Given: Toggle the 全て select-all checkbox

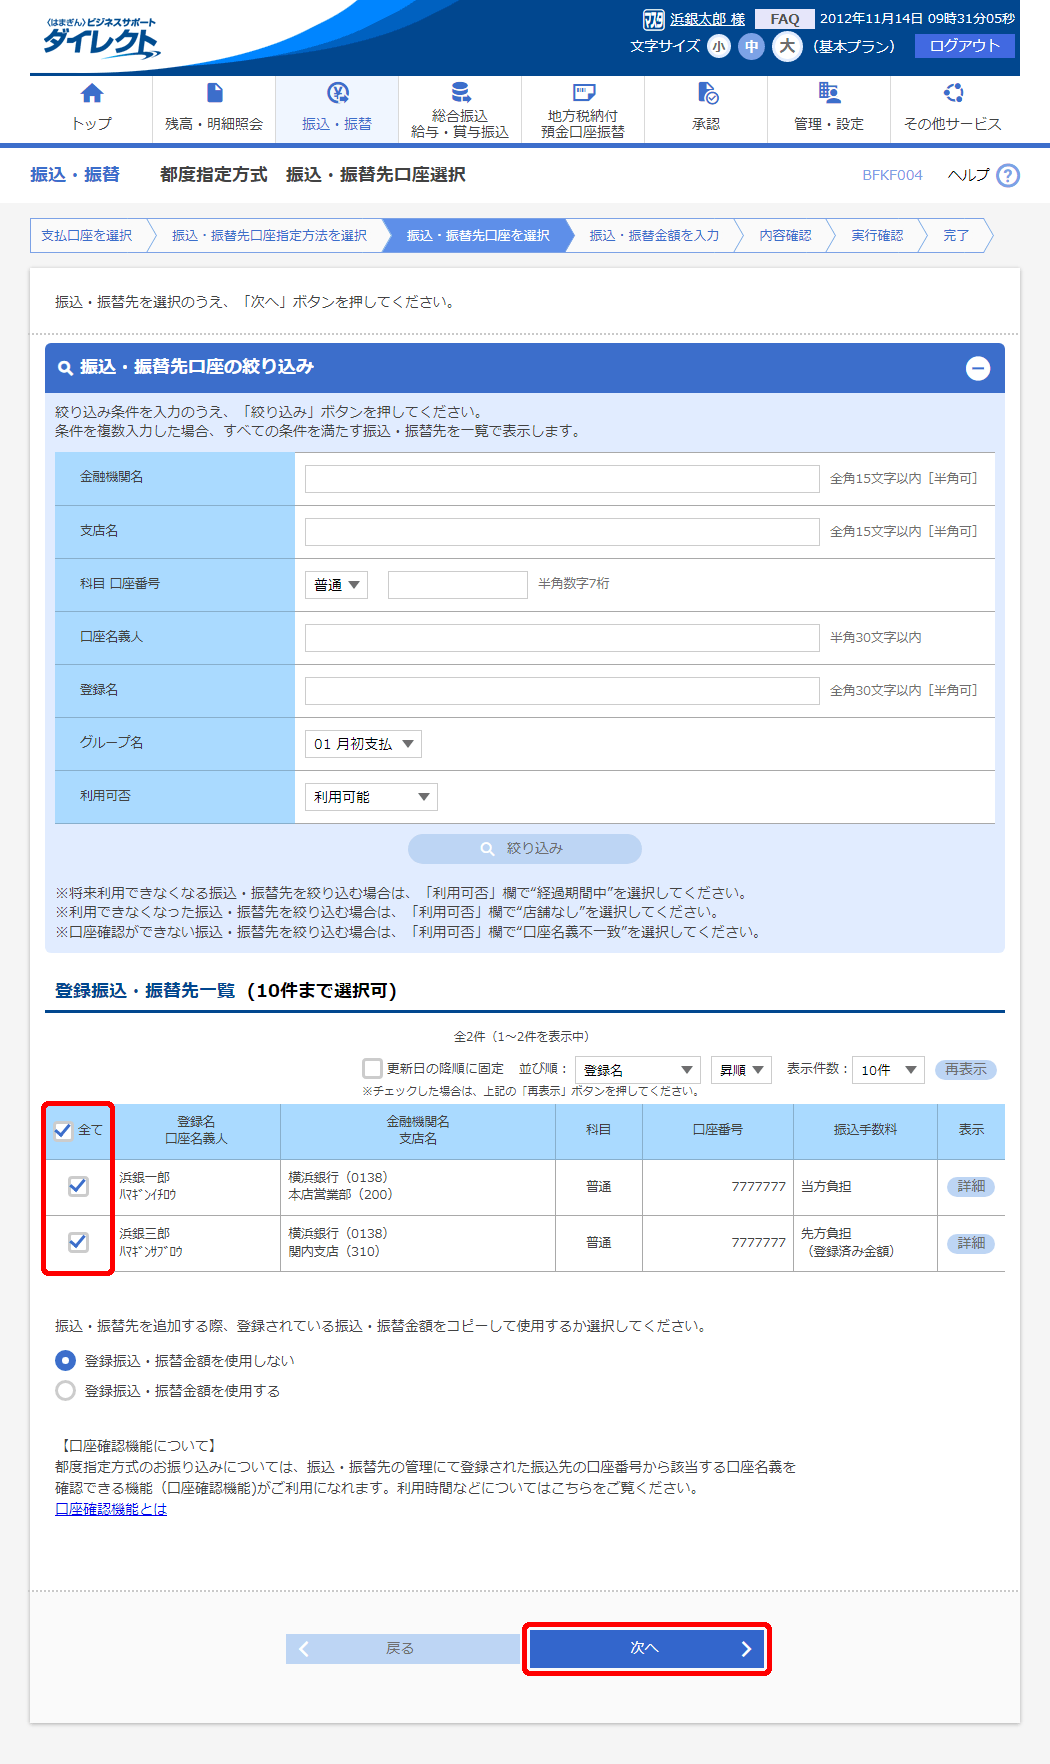Looking at the screenshot, I should tap(63, 1130).
